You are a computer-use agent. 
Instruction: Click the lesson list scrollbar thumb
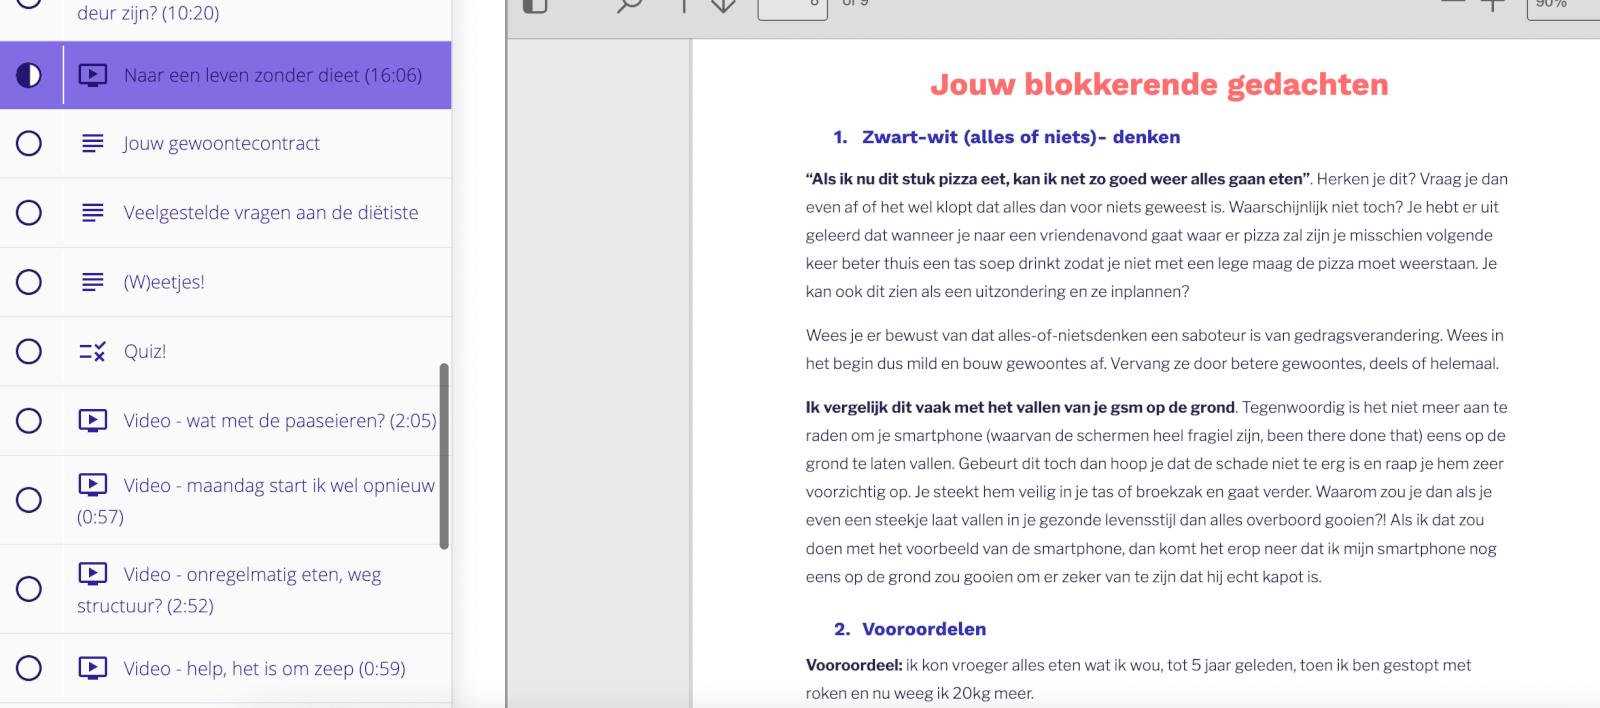[x=444, y=456]
